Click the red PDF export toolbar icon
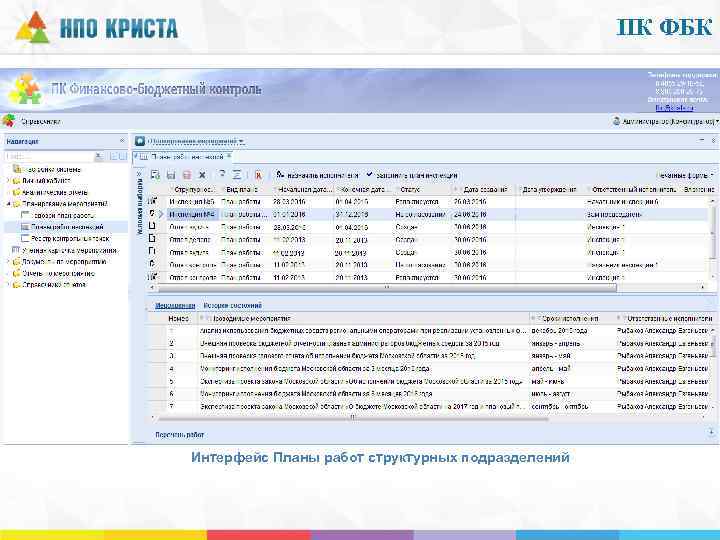The image size is (720, 540). [x=258, y=175]
